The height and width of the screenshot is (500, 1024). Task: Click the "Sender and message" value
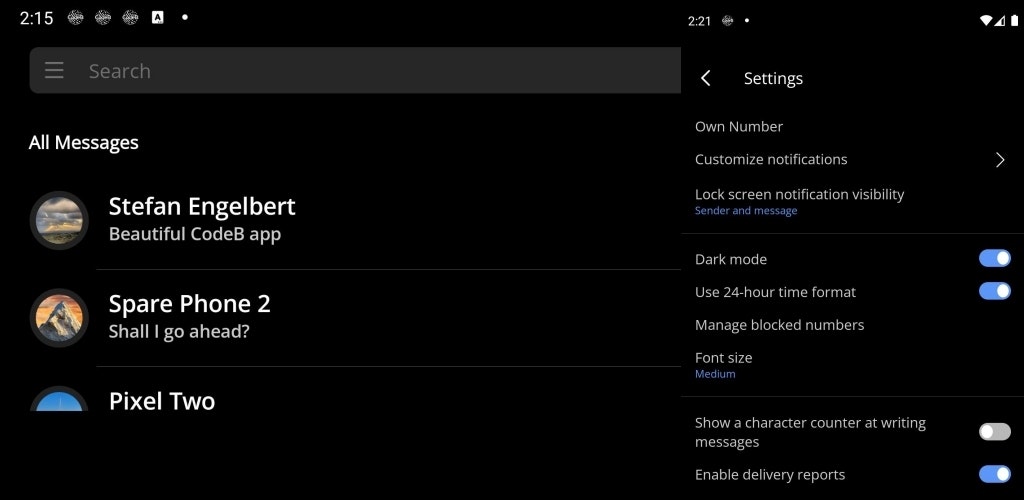click(746, 211)
